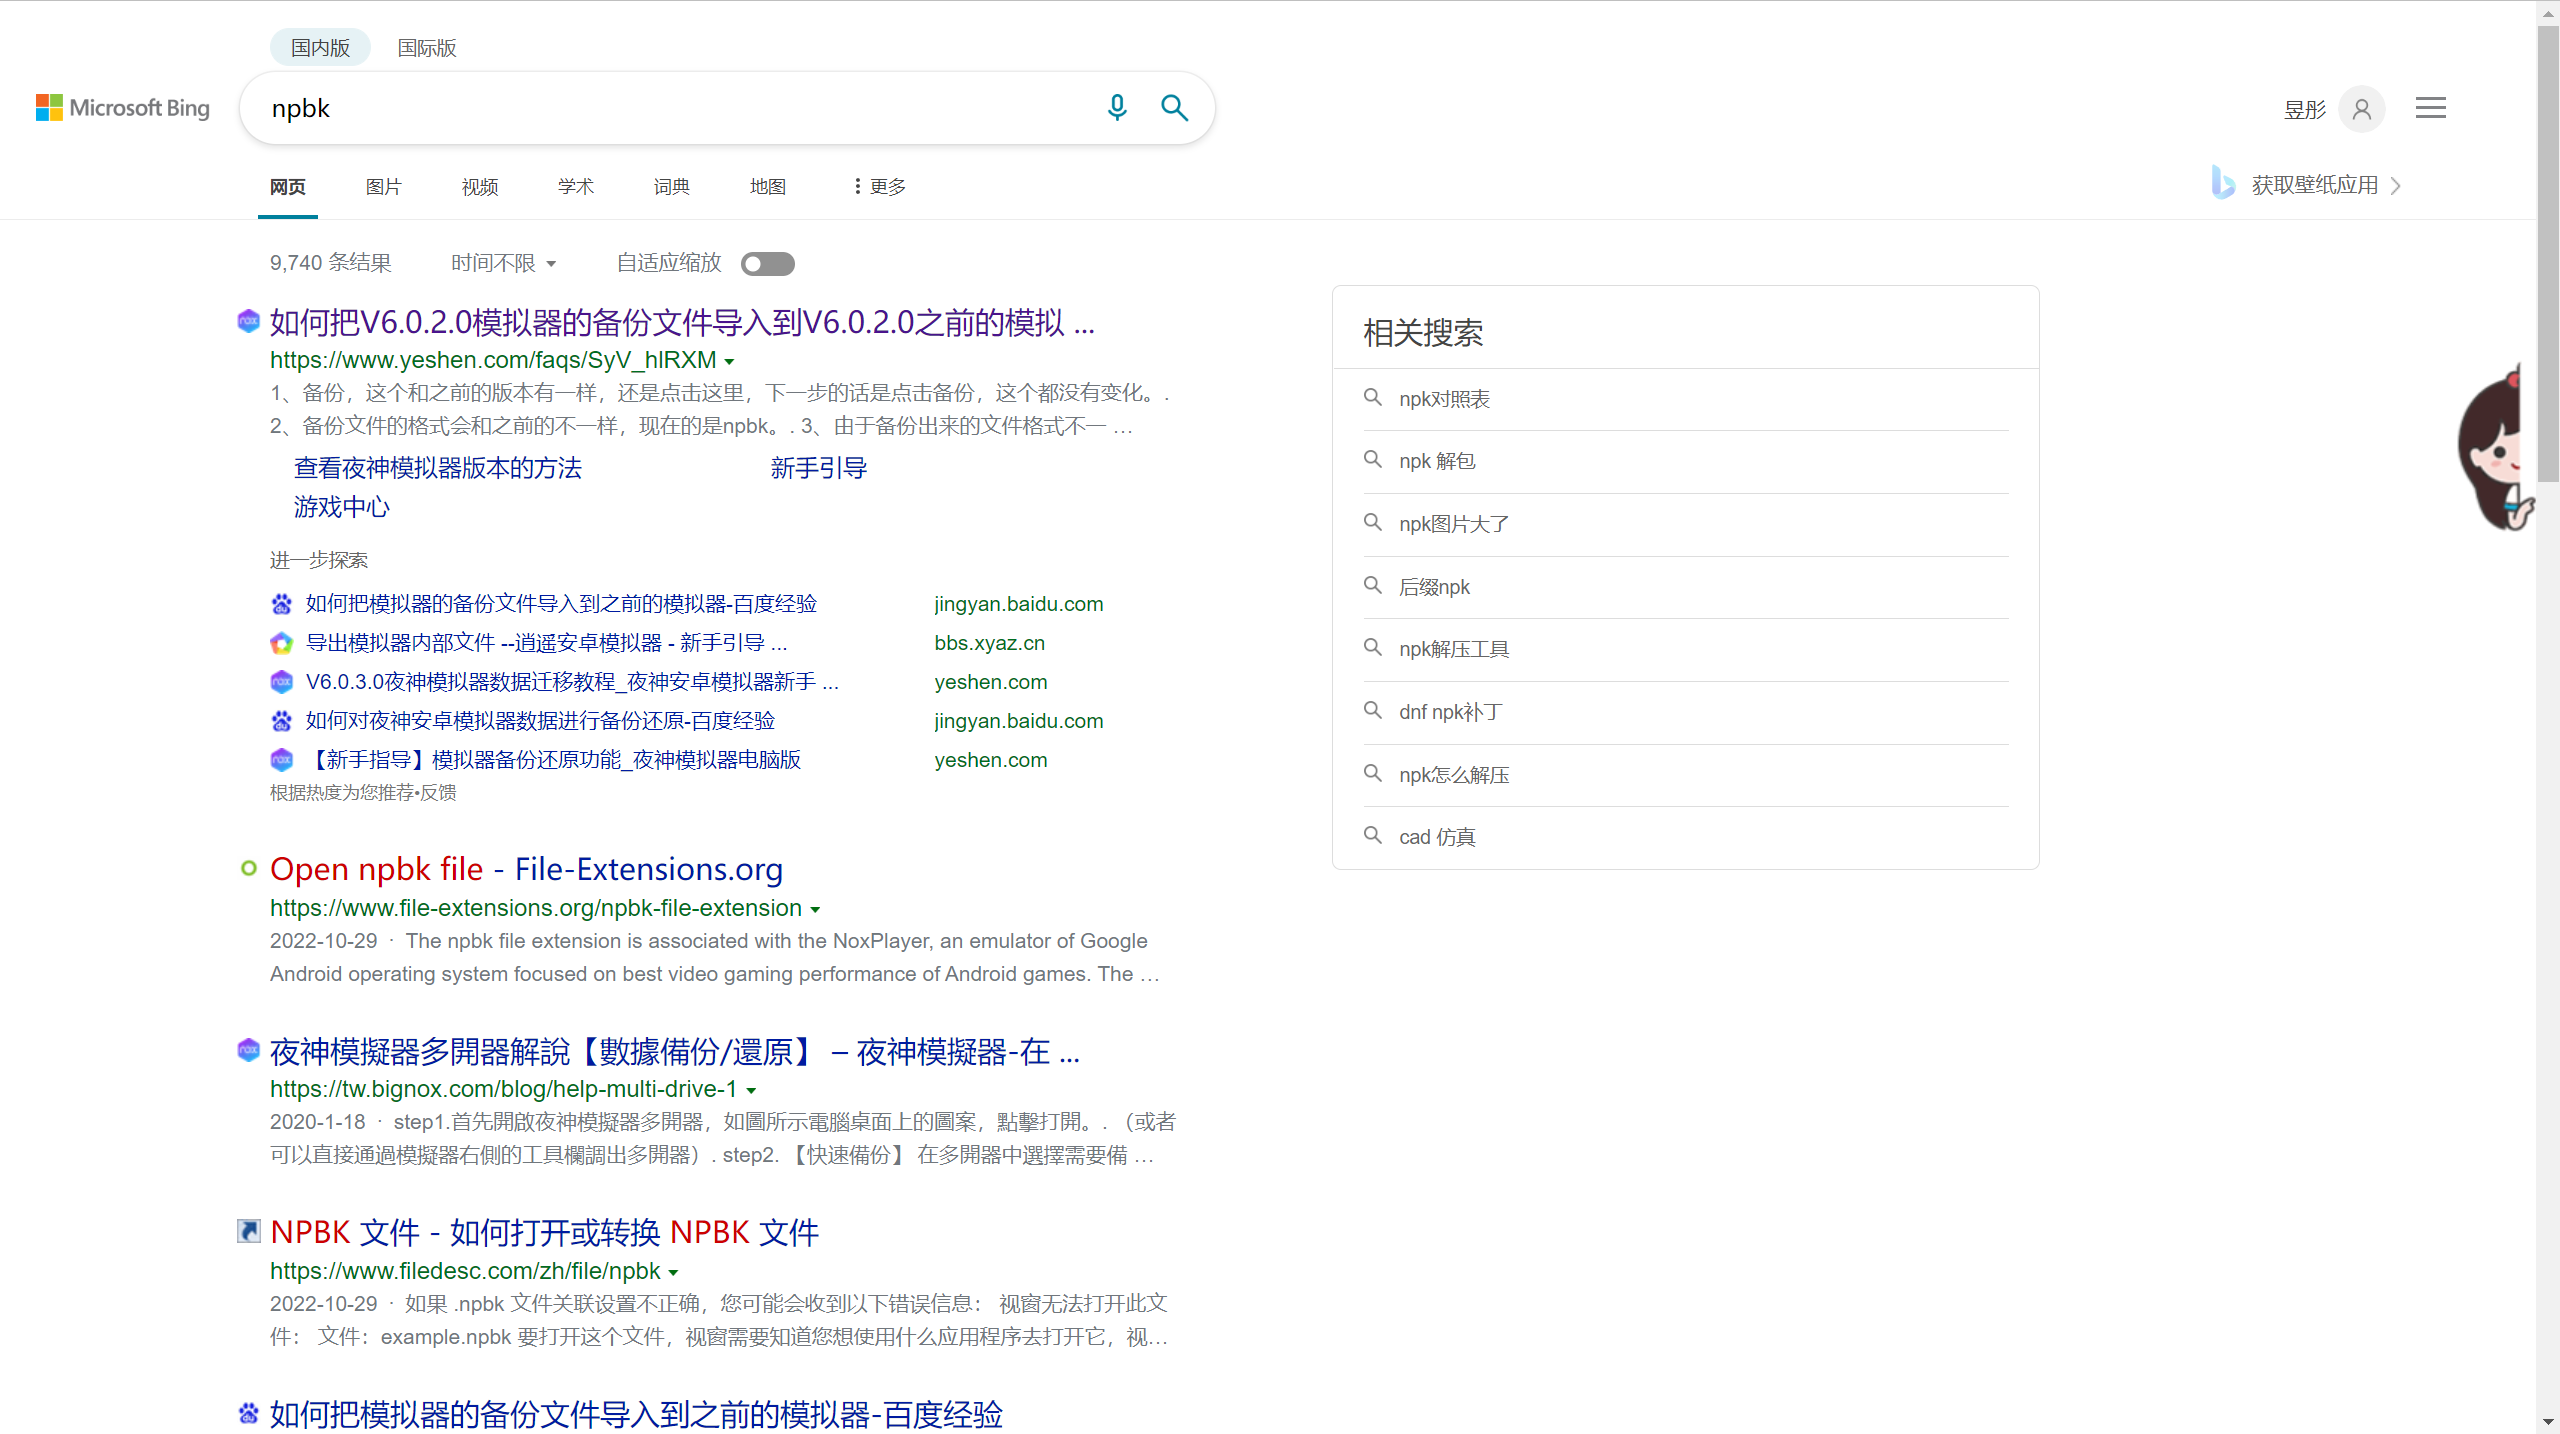
Task: Click colorful icon beside 导出模拟器内部文件 link
Action: pyautogui.click(x=282, y=642)
